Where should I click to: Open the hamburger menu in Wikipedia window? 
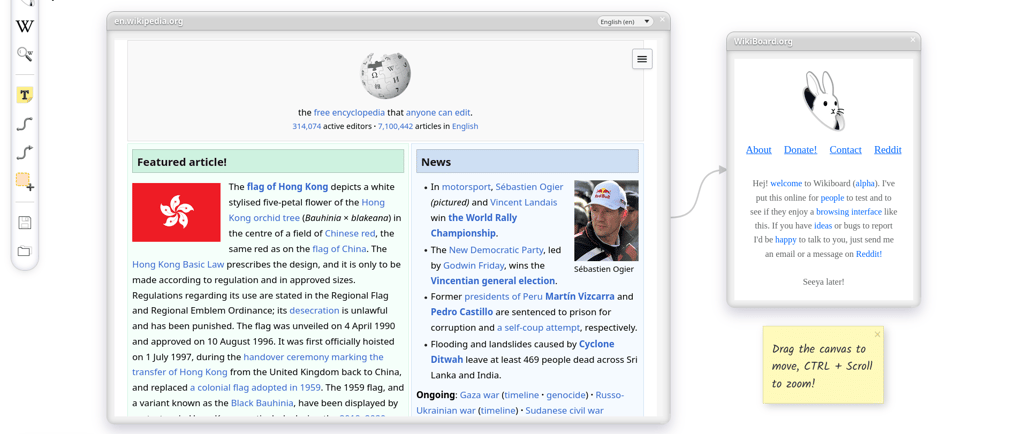[x=642, y=59]
